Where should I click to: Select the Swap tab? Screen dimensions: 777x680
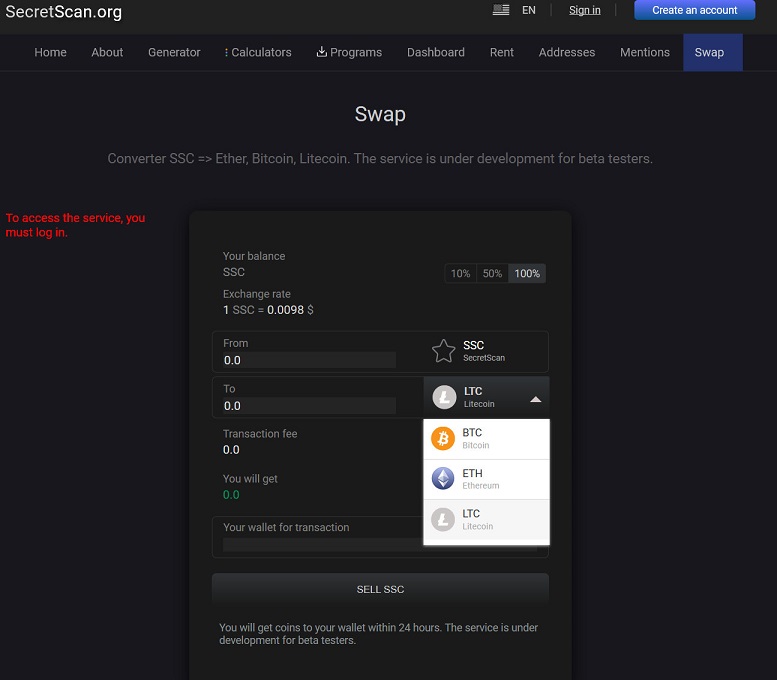(713, 52)
